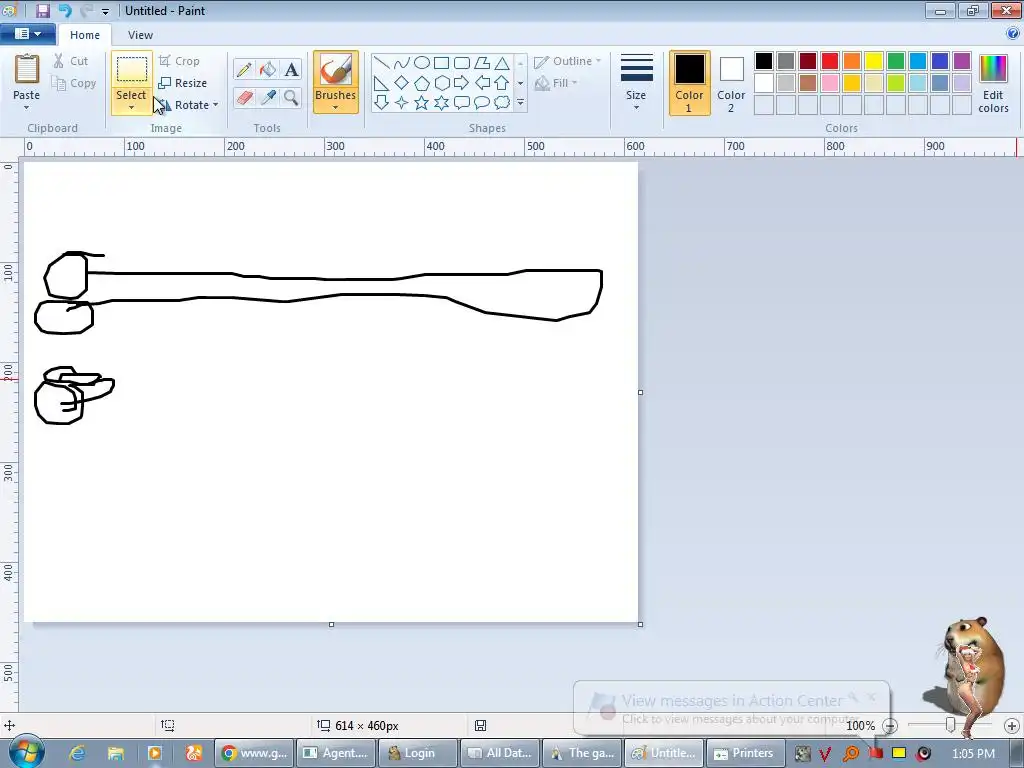Pick the Hexagon shape

(441, 83)
